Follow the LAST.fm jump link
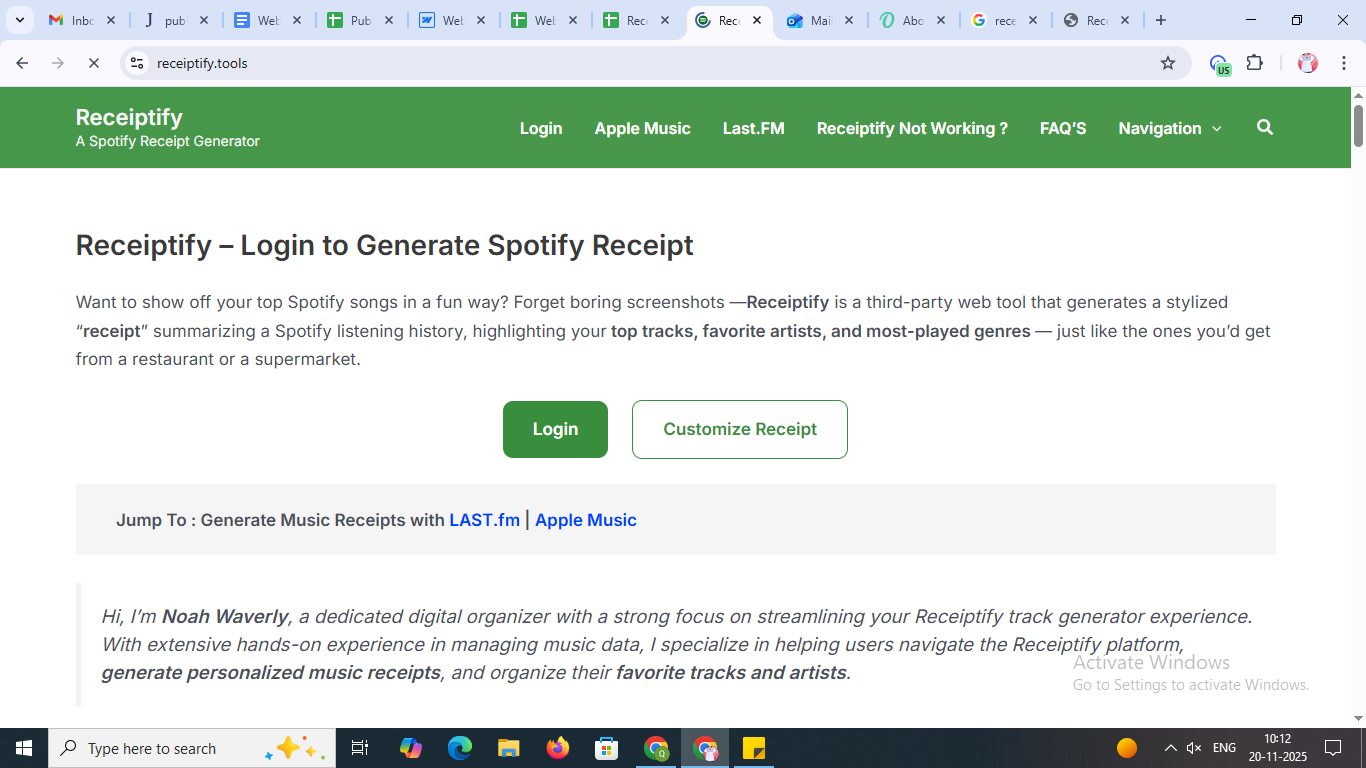 (x=484, y=520)
